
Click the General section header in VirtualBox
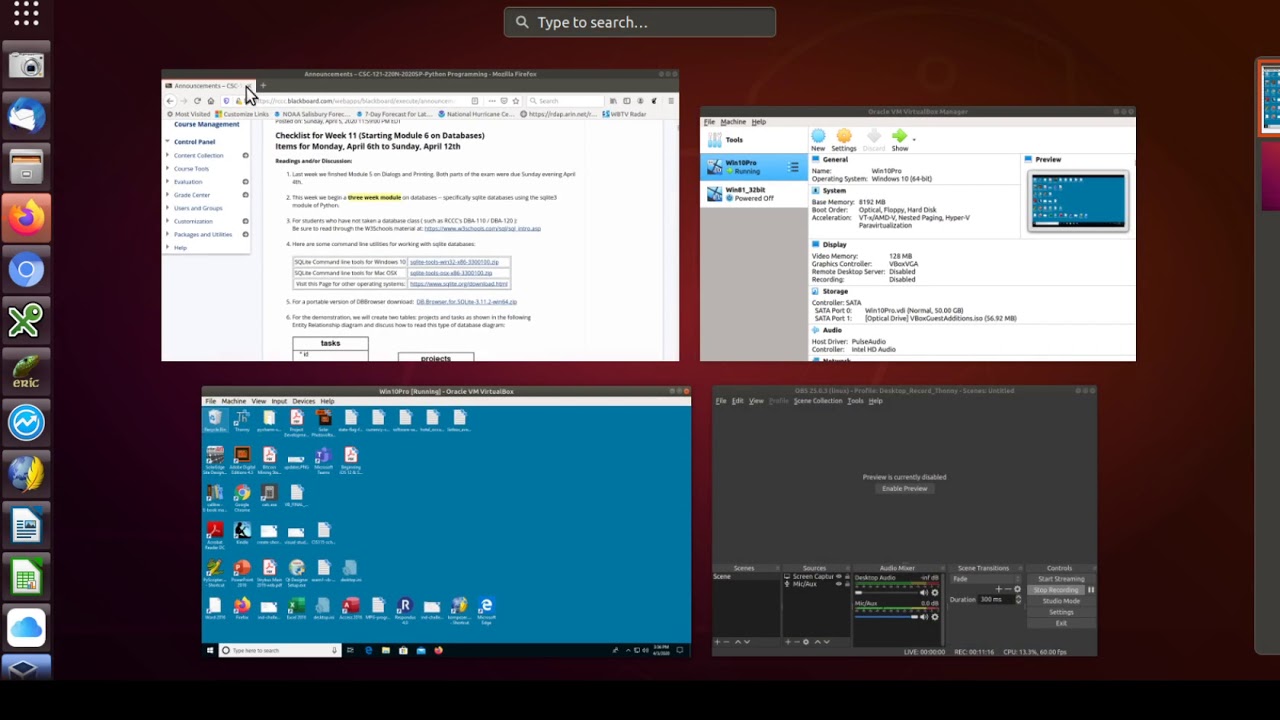click(835, 159)
